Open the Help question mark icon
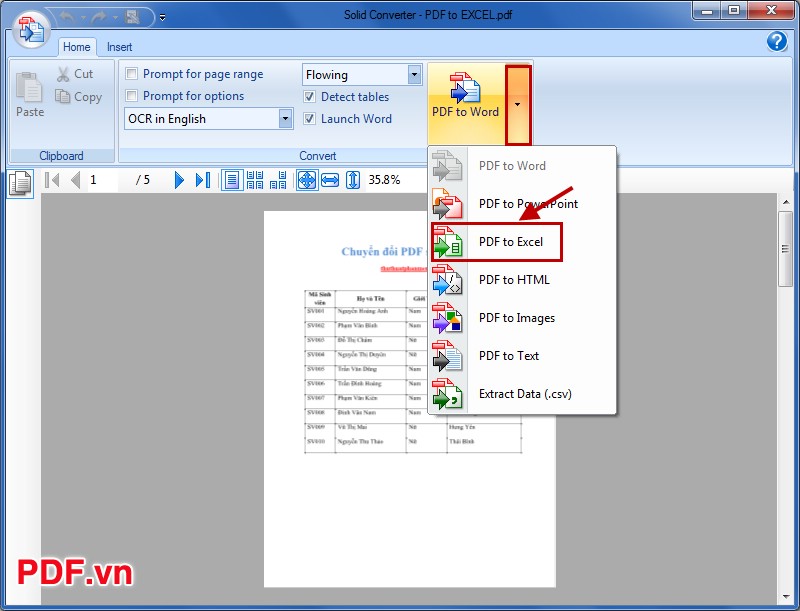Image resolution: width=800 pixels, height=611 pixels. click(777, 41)
